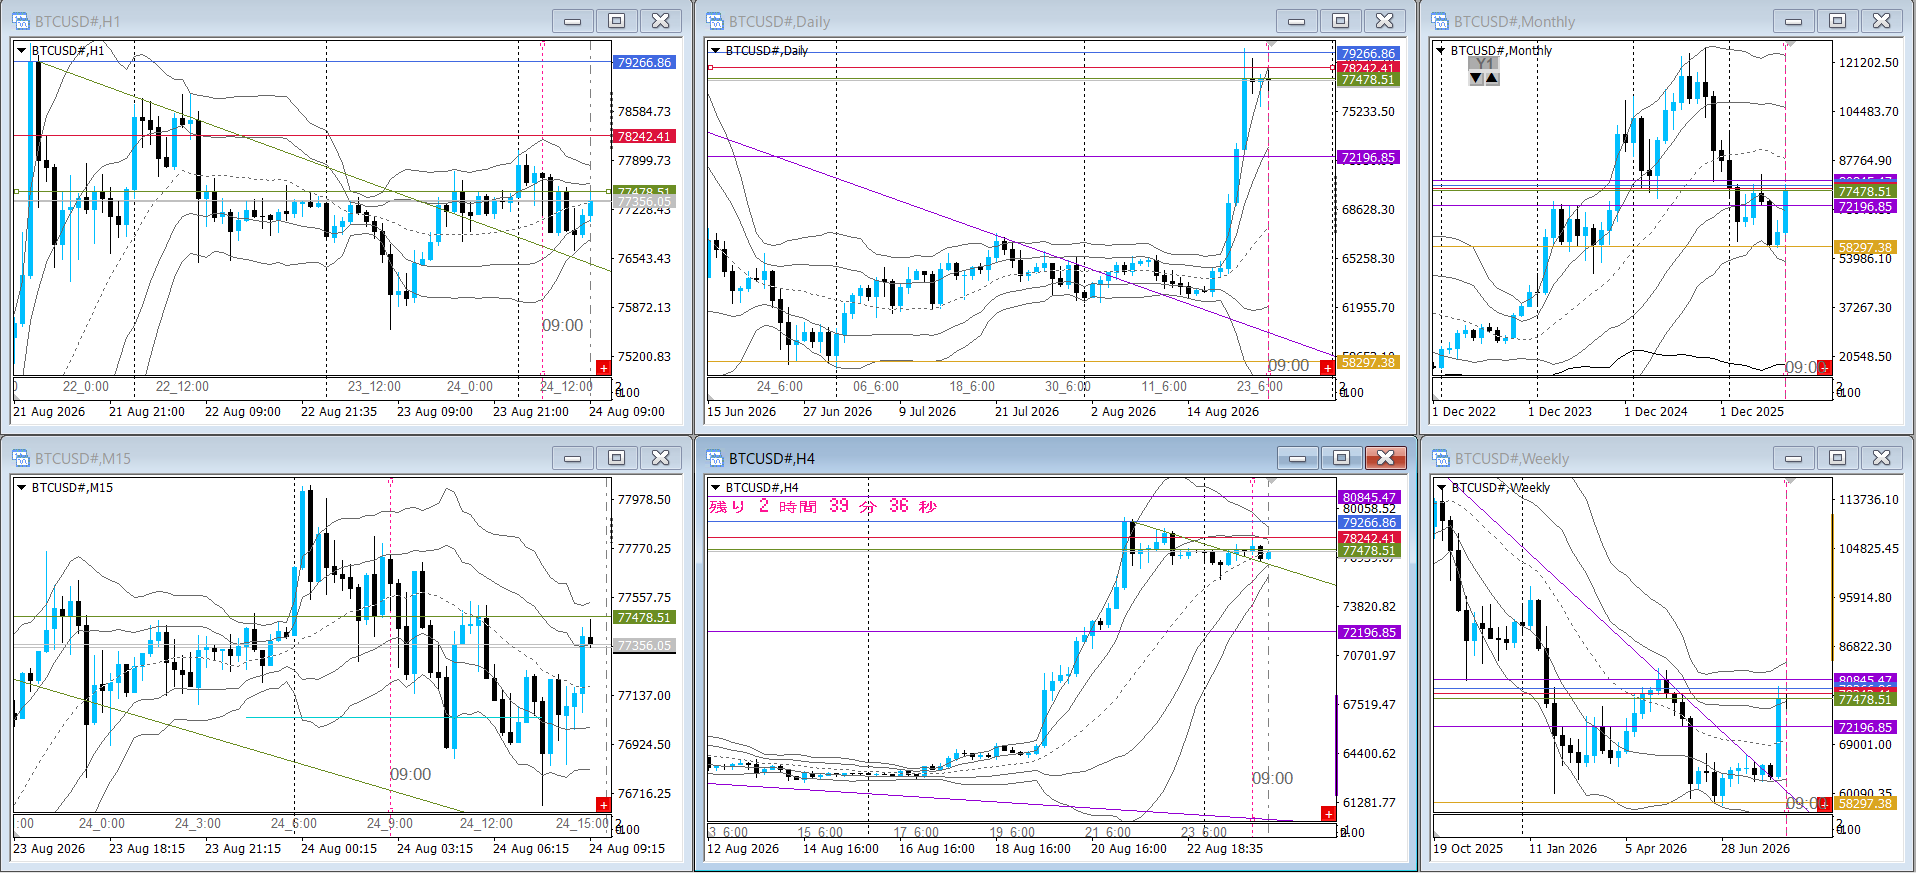Click the purple 72196.85 price label in Weekly chart
Viewport: 1916px width, 873px height.
pos(1865,727)
